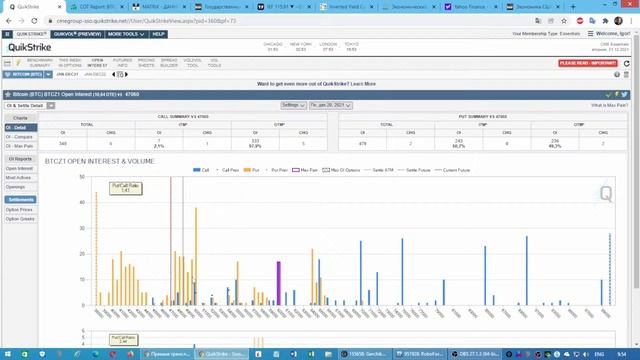Share the chart via the Facebook icon

tap(617, 94)
